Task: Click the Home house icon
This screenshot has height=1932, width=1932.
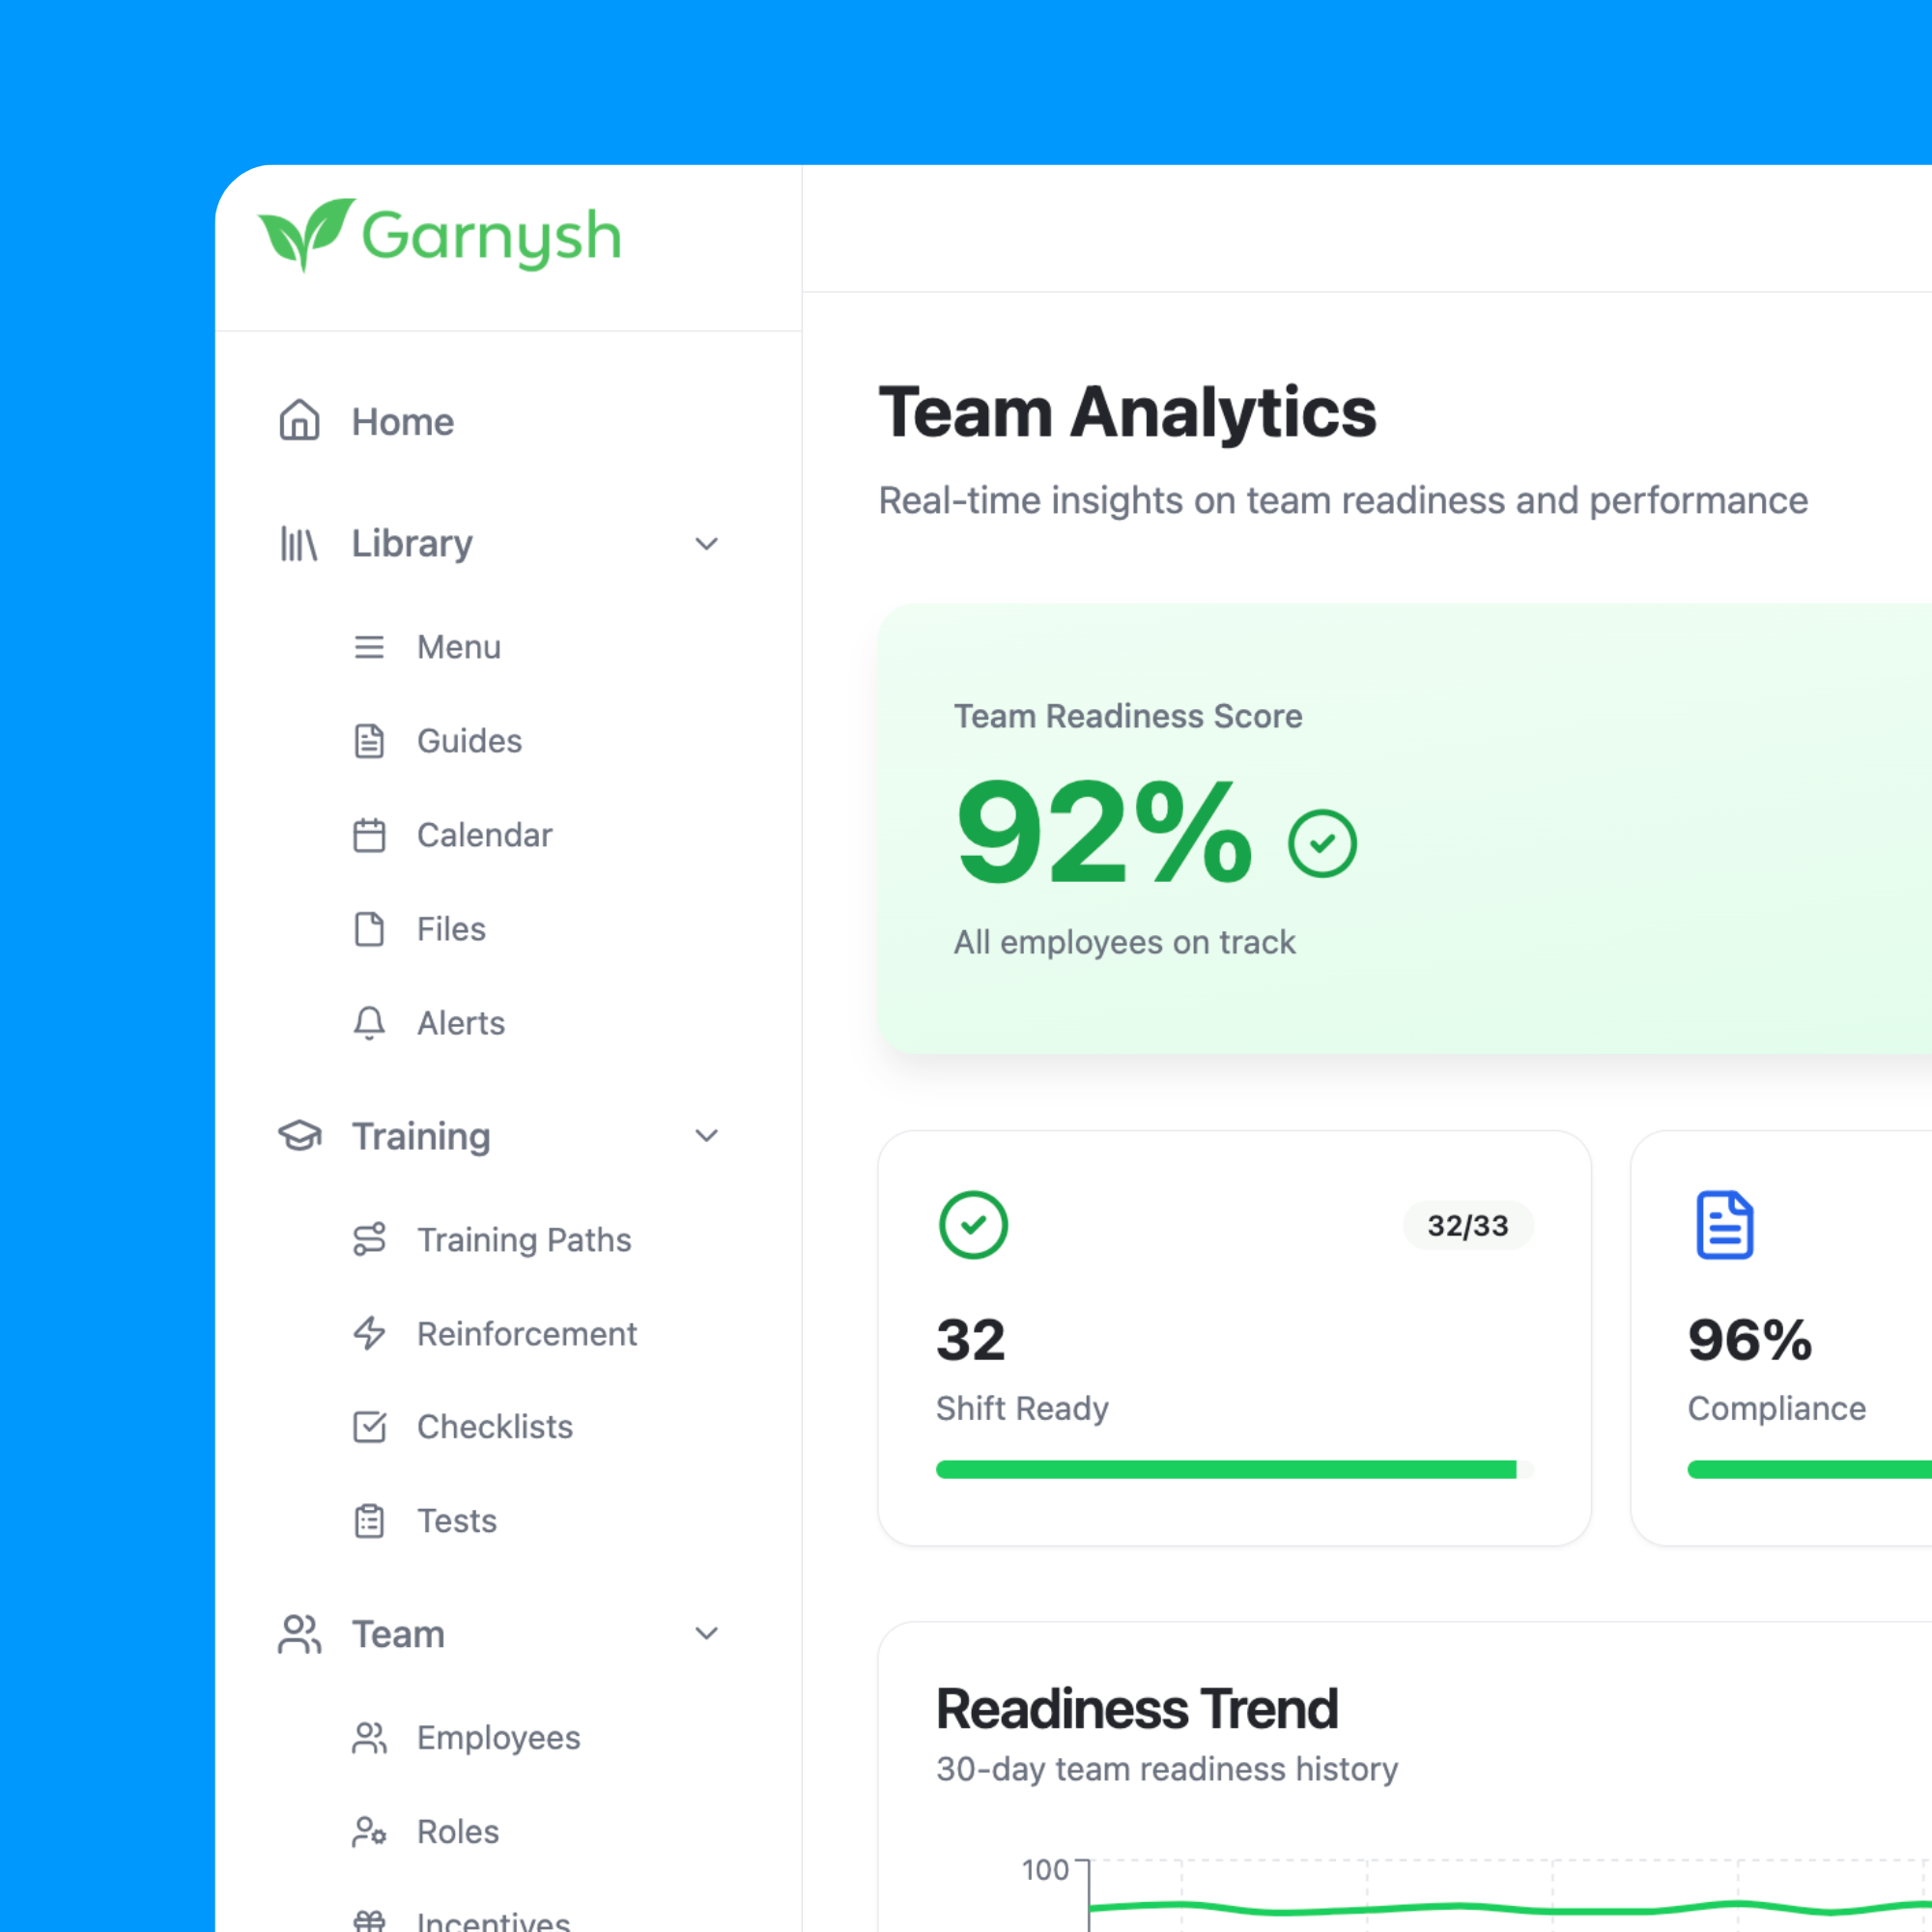Action: pos(299,421)
